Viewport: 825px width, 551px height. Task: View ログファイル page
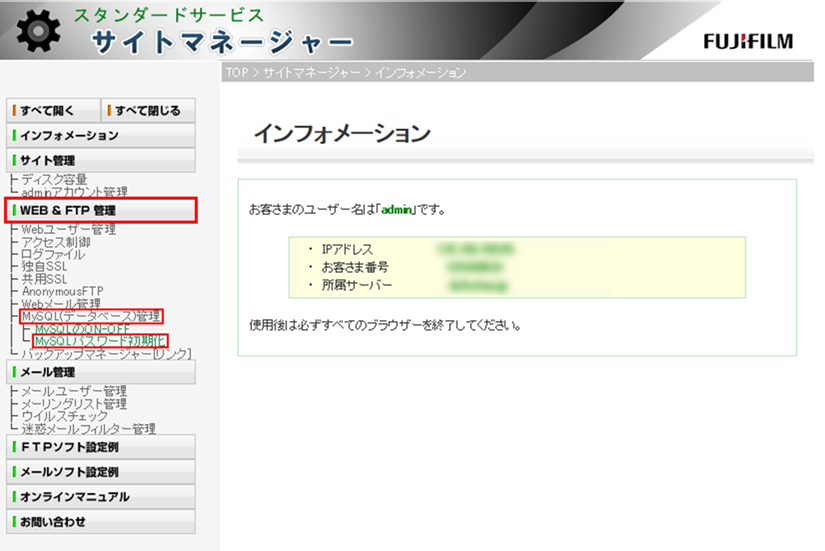click(x=53, y=255)
